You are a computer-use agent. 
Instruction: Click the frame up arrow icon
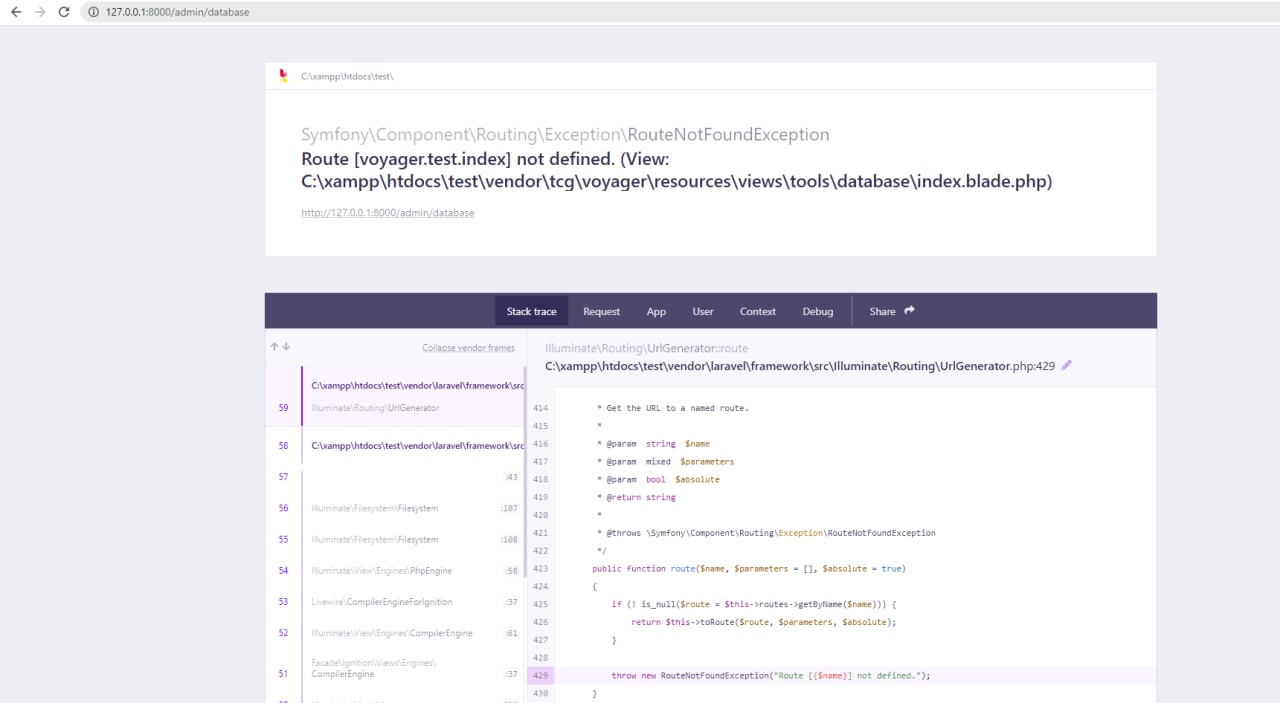pyautogui.click(x=274, y=347)
